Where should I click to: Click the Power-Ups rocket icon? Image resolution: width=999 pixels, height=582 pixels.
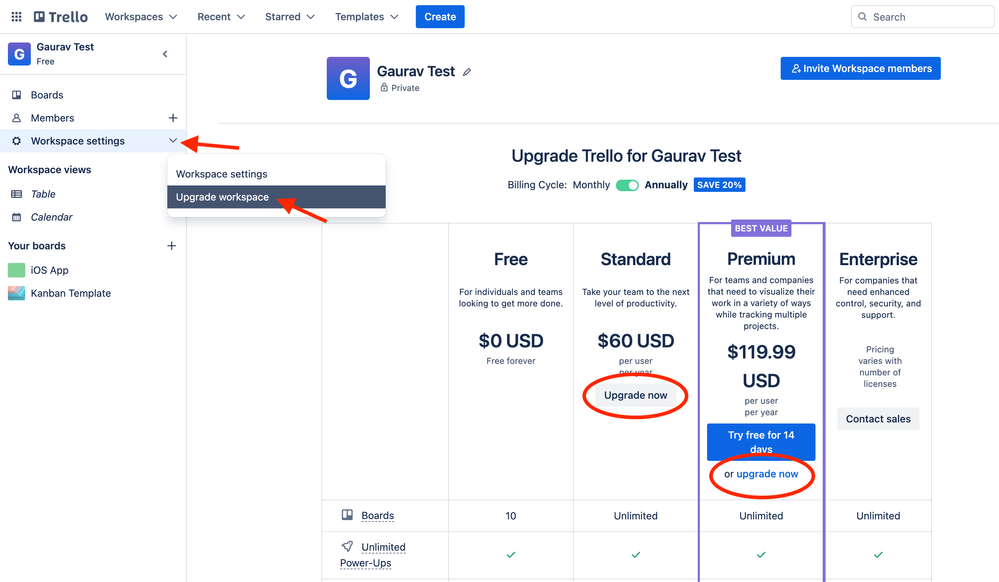point(347,546)
